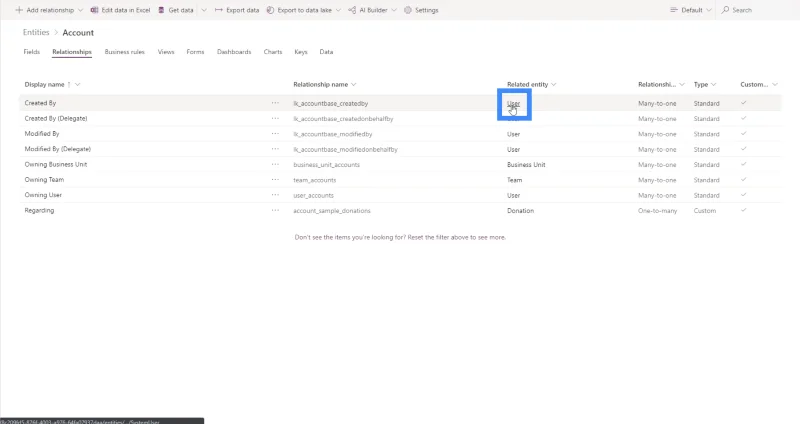Open more options for Created By (Delegate)
800x424 pixels.
(276, 118)
